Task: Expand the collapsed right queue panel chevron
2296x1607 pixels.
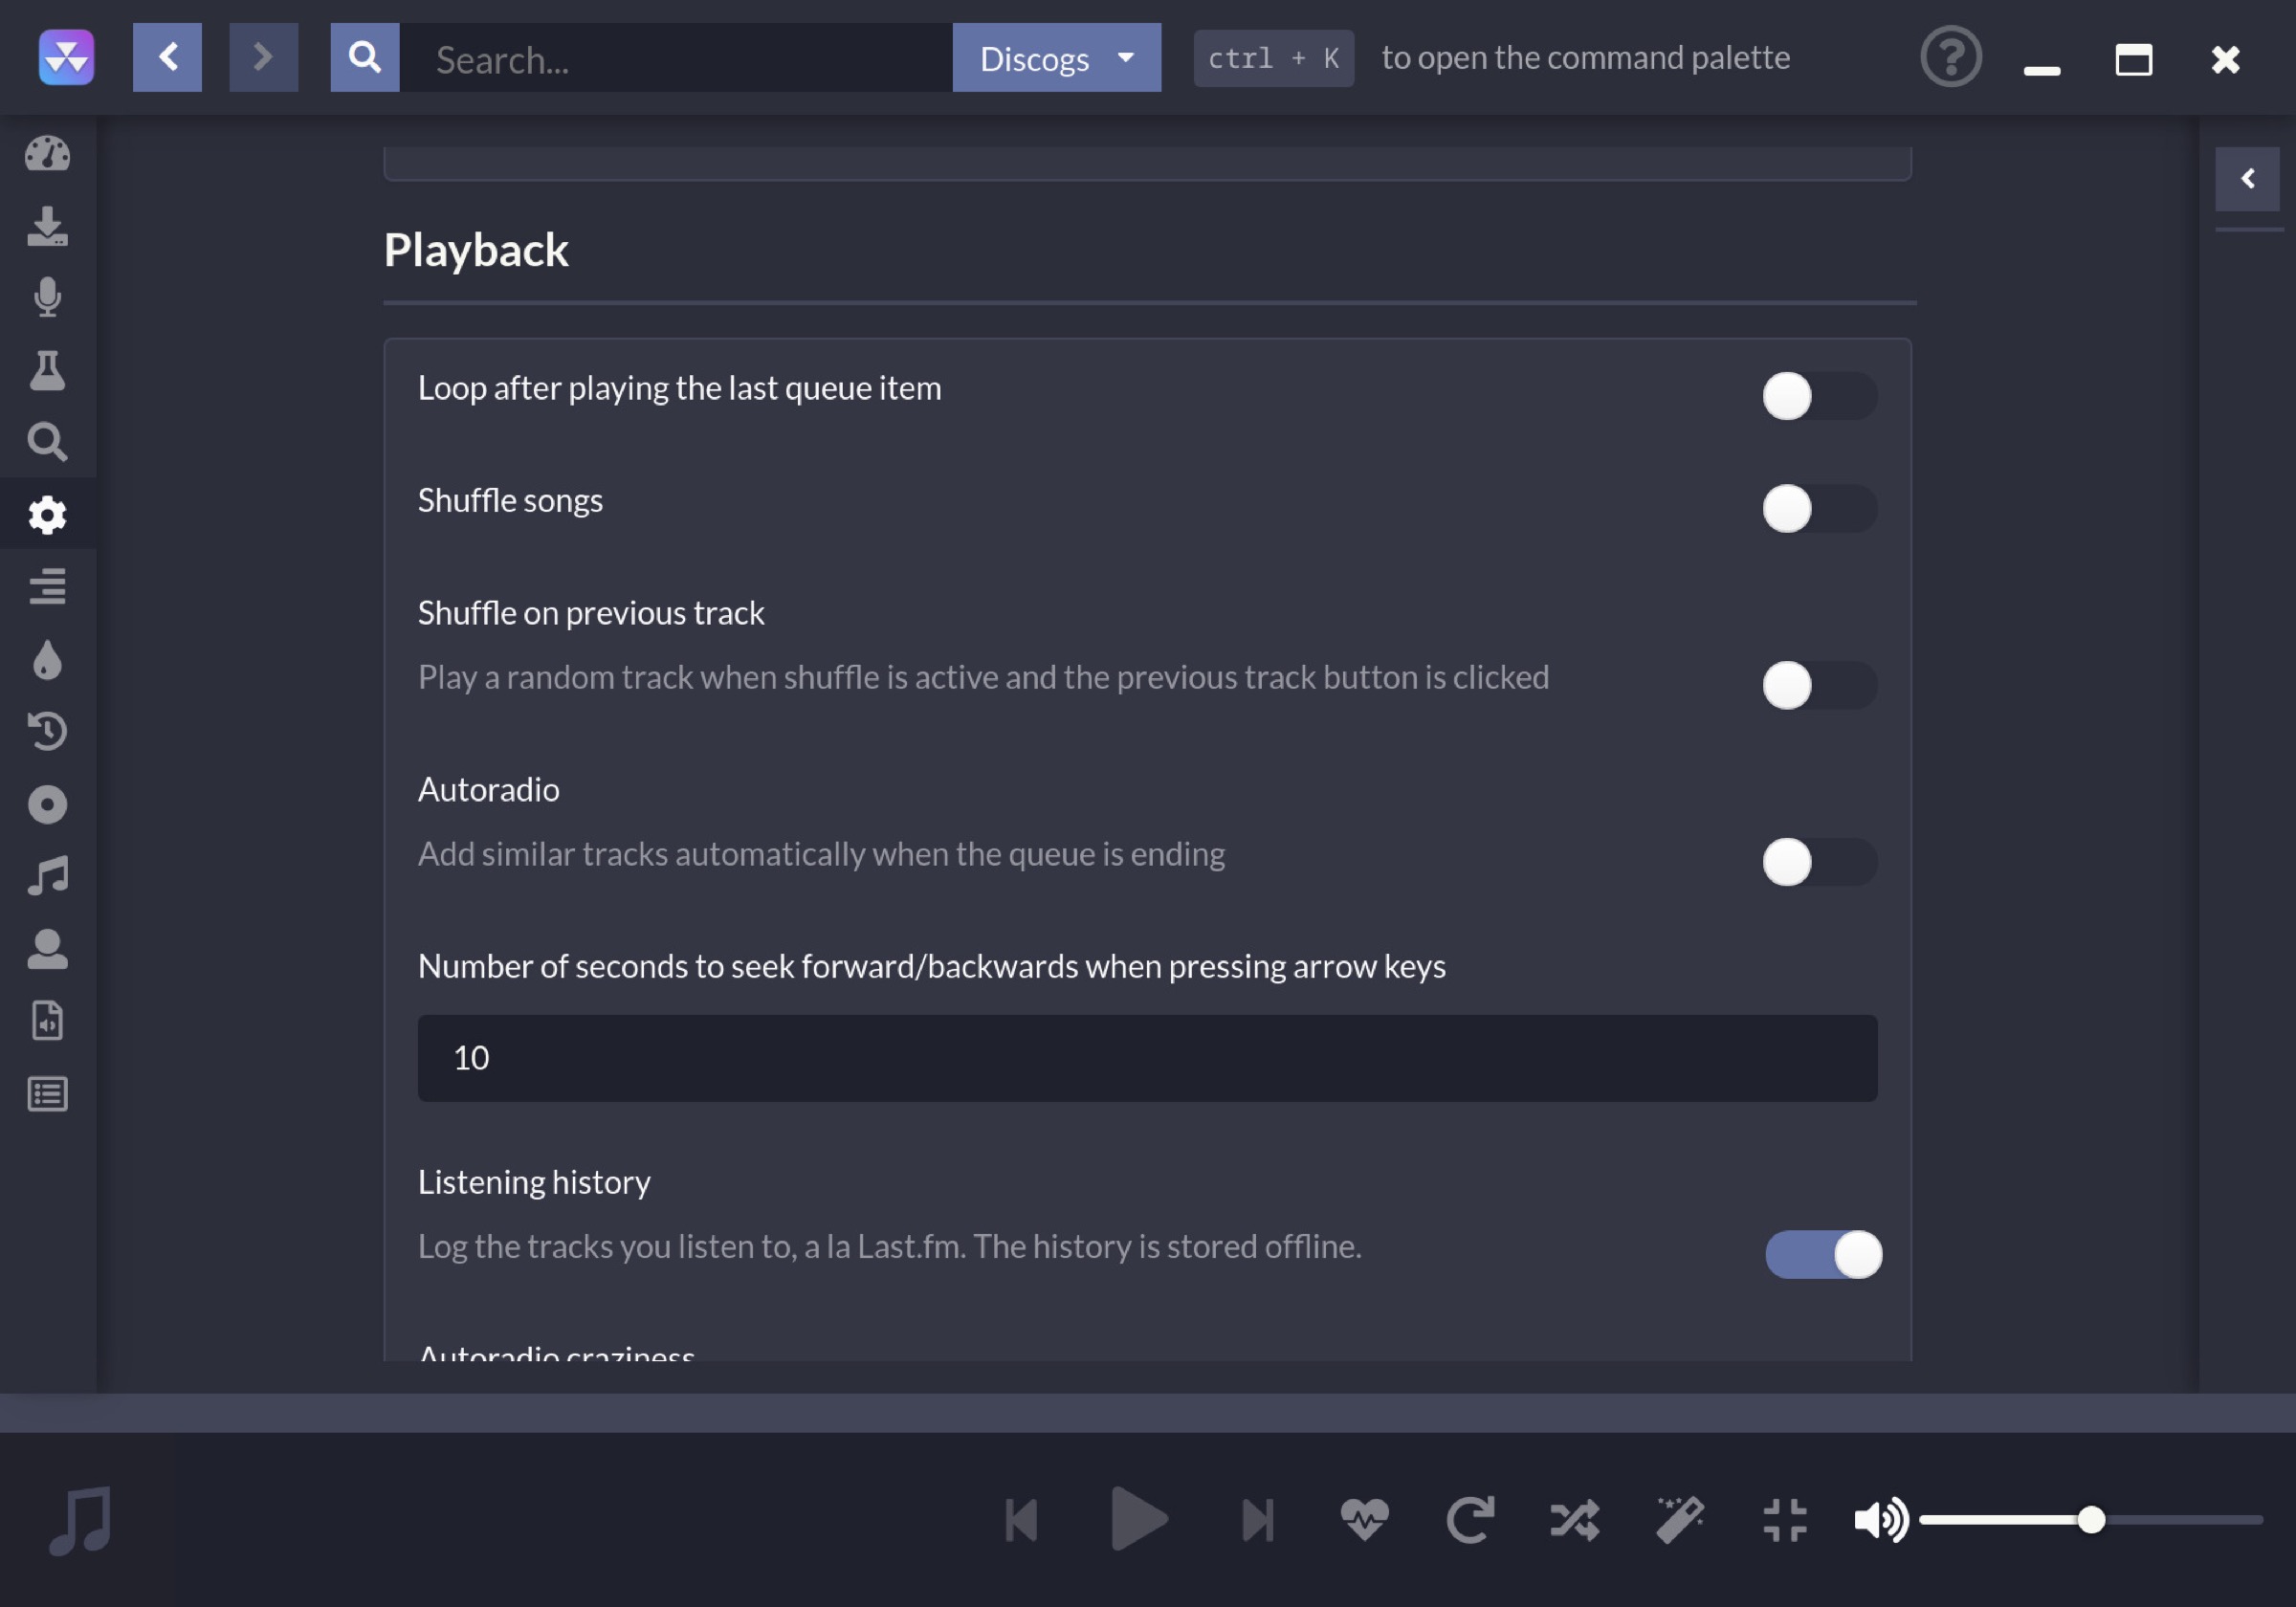Action: pos(2247,179)
